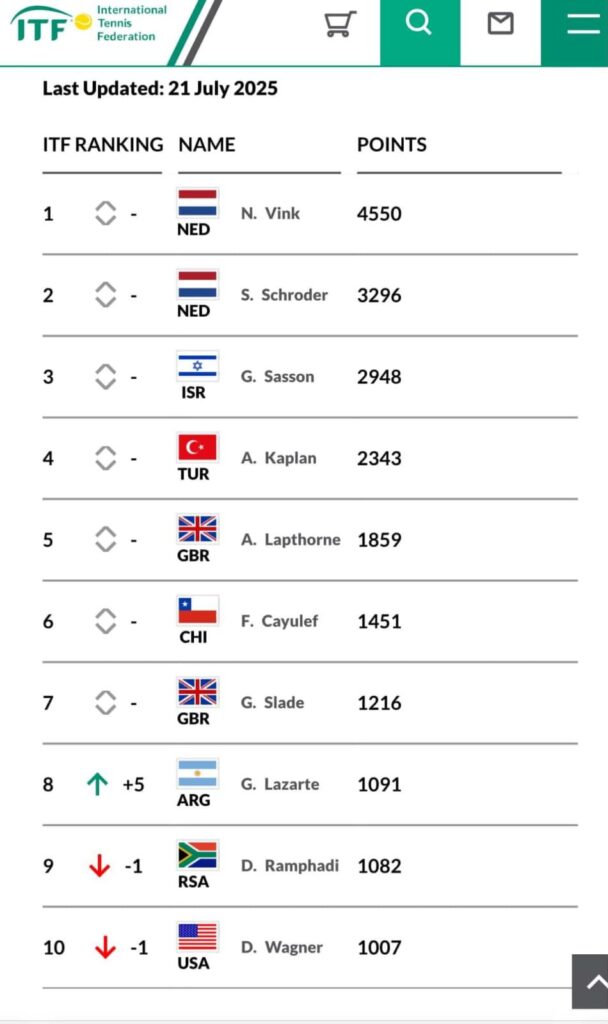This screenshot has width=608, height=1024.
Task: Click the POINTS column header
Action: point(392,144)
